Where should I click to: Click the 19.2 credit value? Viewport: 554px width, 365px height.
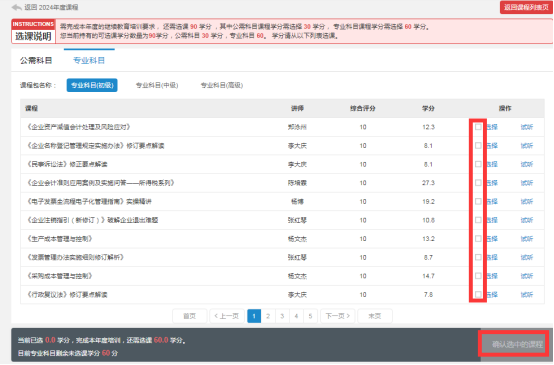428,201
